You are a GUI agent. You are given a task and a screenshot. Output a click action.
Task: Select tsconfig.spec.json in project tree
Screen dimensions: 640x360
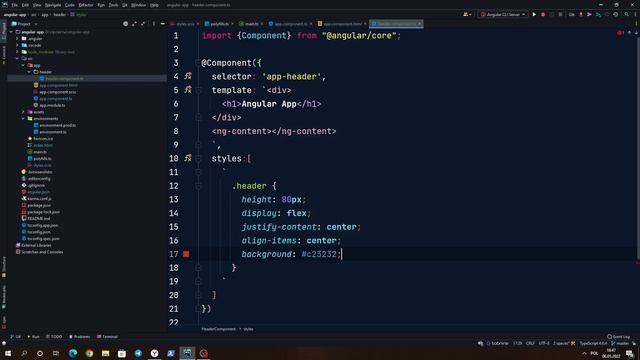pyautogui.click(x=40, y=238)
